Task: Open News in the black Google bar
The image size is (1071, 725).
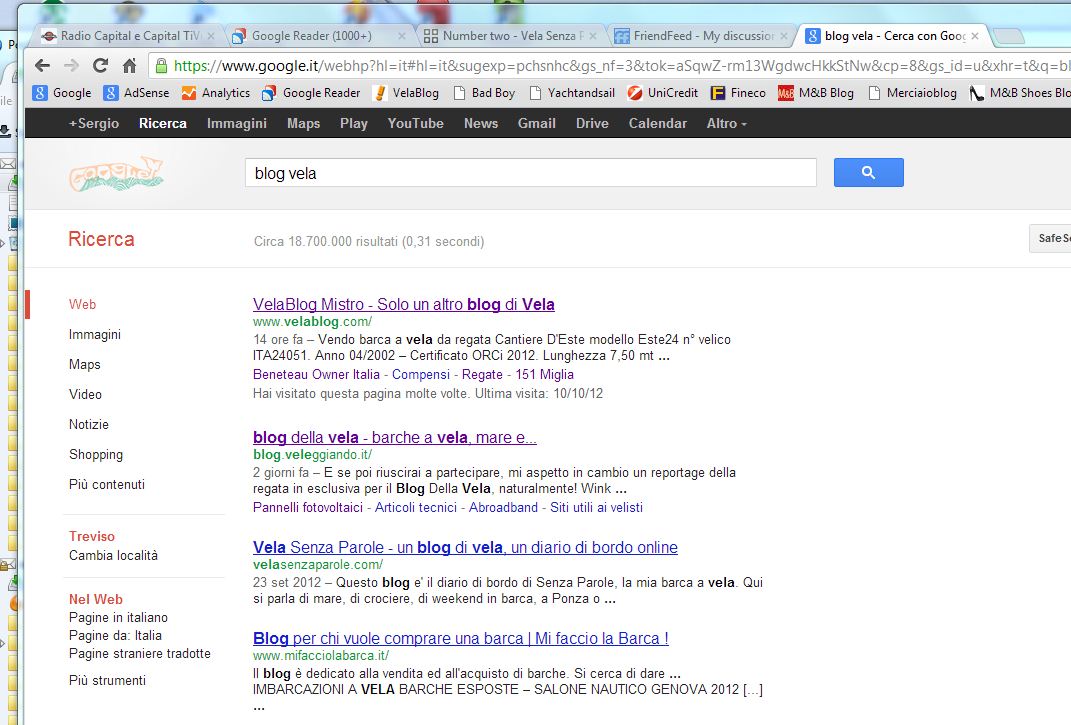Action: point(481,124)
